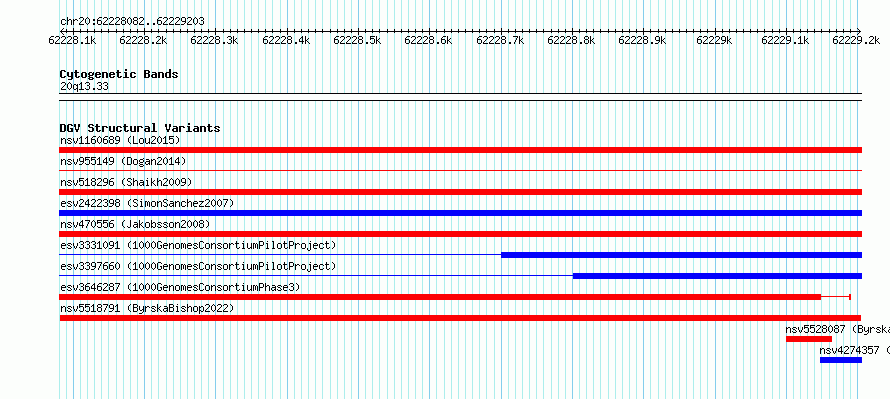Select the red esv3646287 variant bar
The height and width of the screenshot is (399, 890).
coord(440,297)
